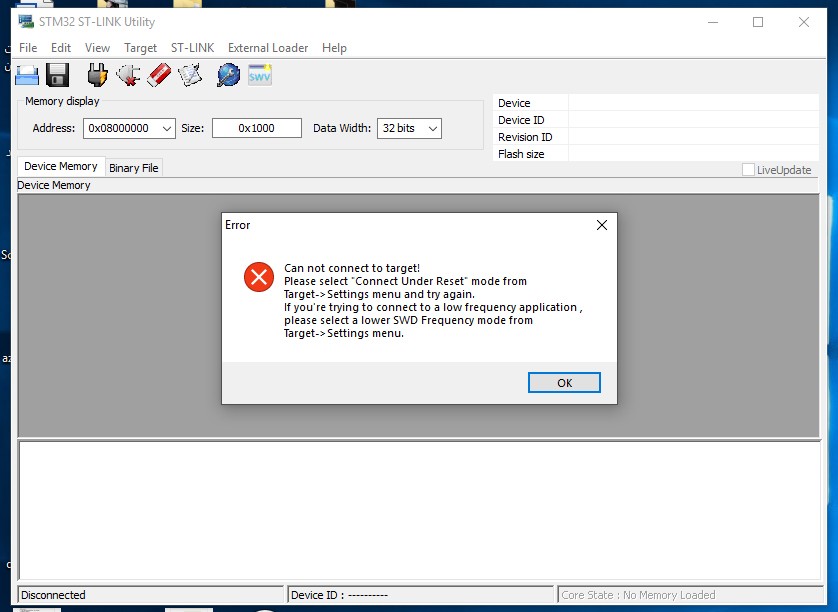Screen dimensions: 838x612
Task: Click the Core State status bar entry
Action: pyautogui.click(x=690, y=595)
